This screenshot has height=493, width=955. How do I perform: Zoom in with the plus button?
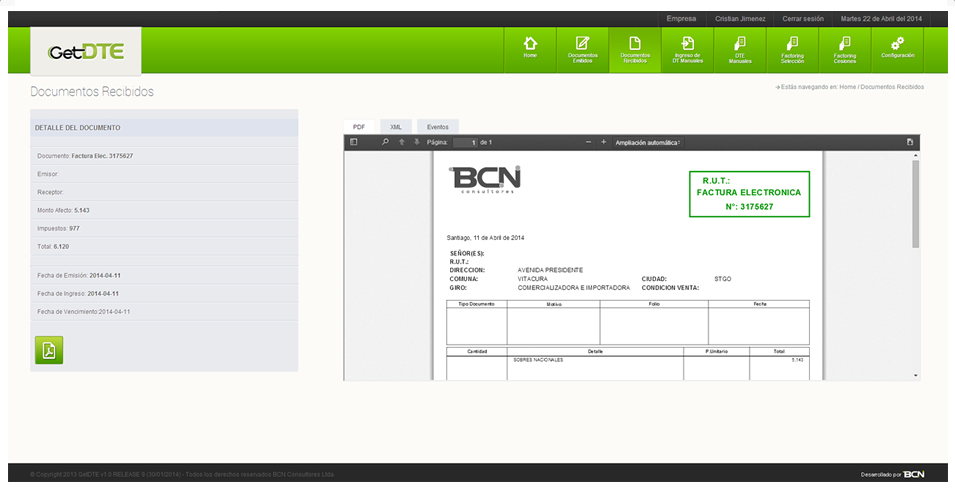point(603,143)
